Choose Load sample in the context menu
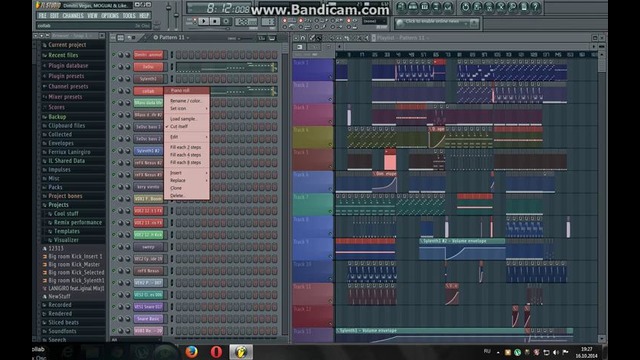 click(x=187, y=119)
